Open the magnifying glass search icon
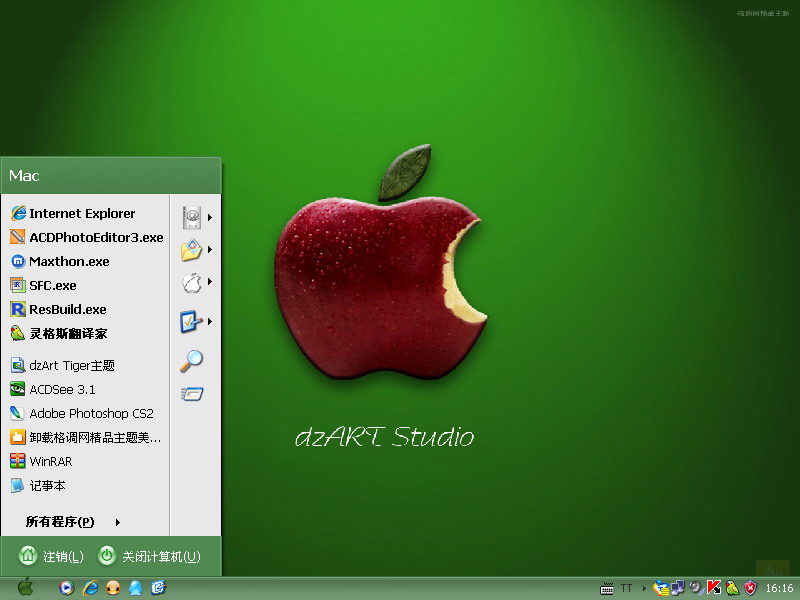800x600 pixels. pos(191,361)
